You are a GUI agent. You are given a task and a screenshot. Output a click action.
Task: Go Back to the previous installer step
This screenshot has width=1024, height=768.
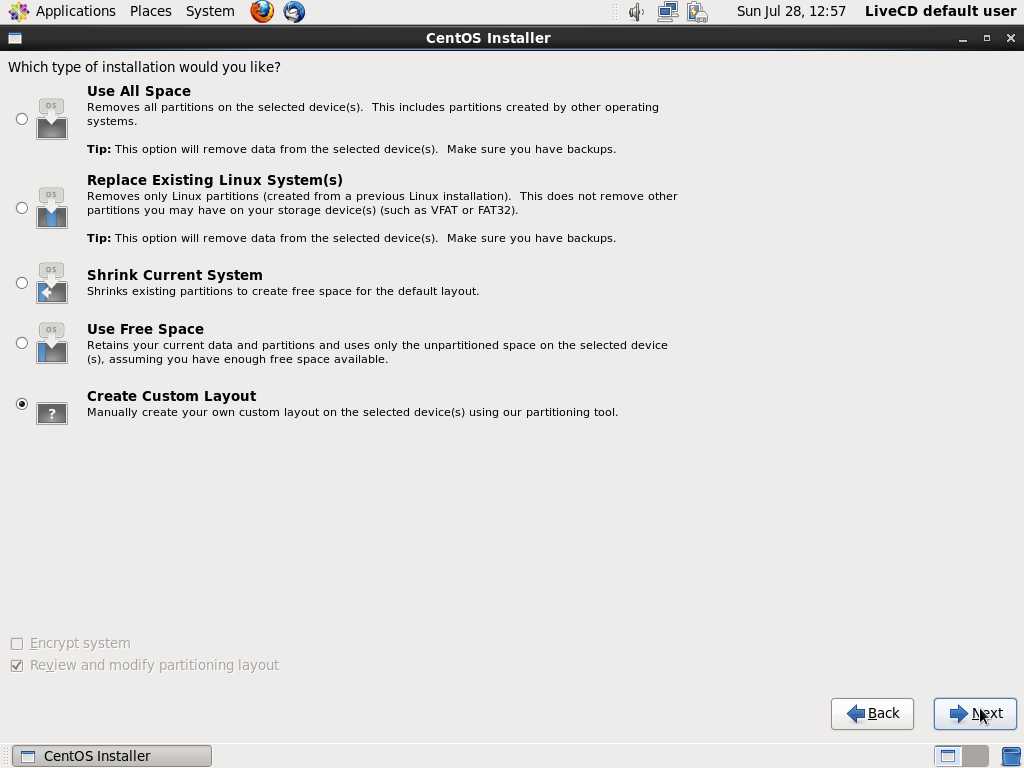[872, 714]
